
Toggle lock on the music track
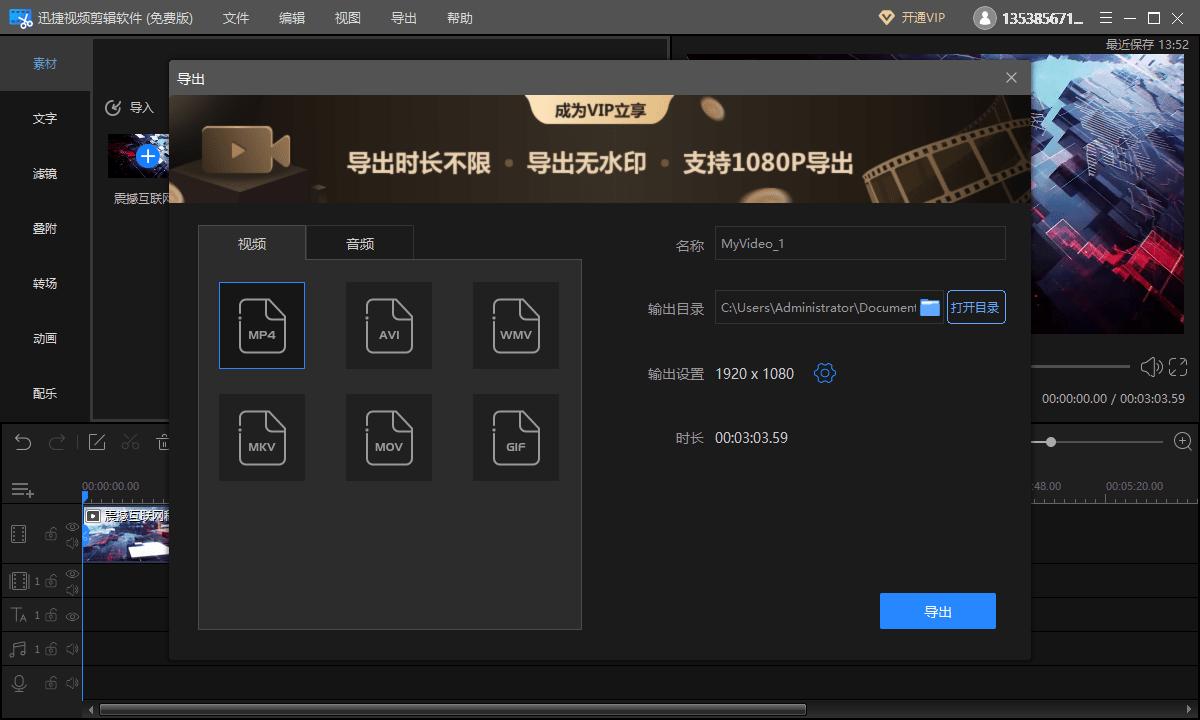click(x=51, y=650)
